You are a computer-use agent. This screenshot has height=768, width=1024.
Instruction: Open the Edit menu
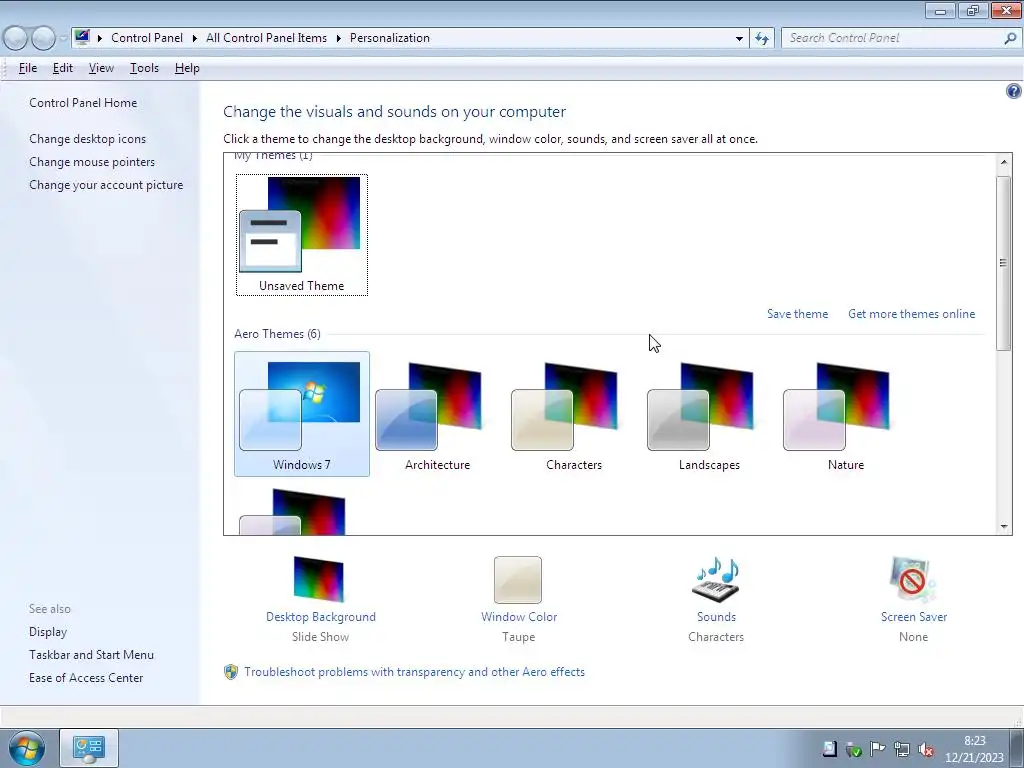point(63,68)
